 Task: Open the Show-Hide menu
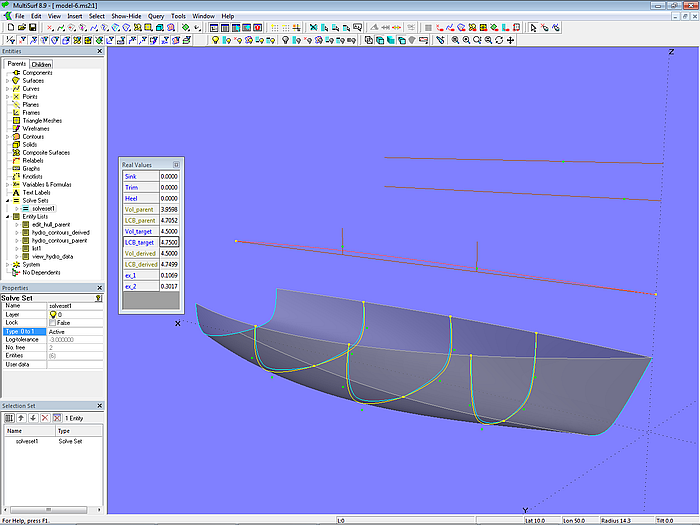[126, 17]
